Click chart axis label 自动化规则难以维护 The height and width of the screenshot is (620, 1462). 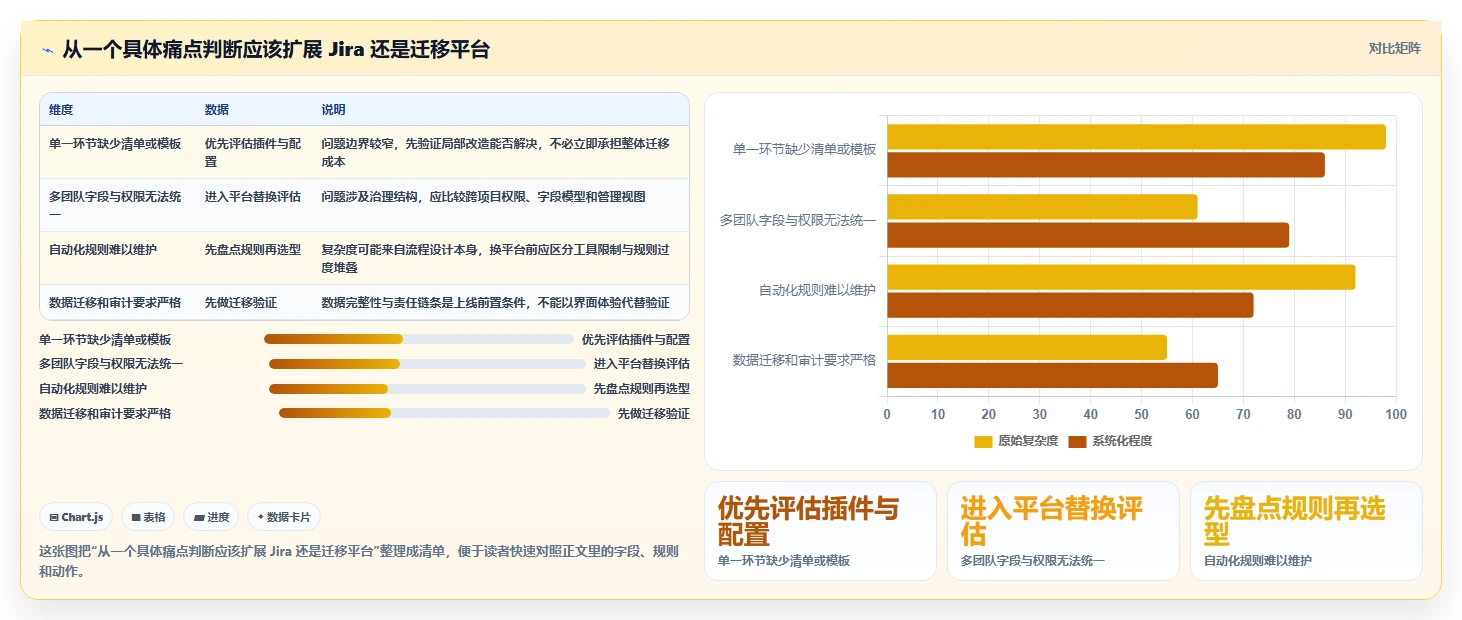coord(817,290)
